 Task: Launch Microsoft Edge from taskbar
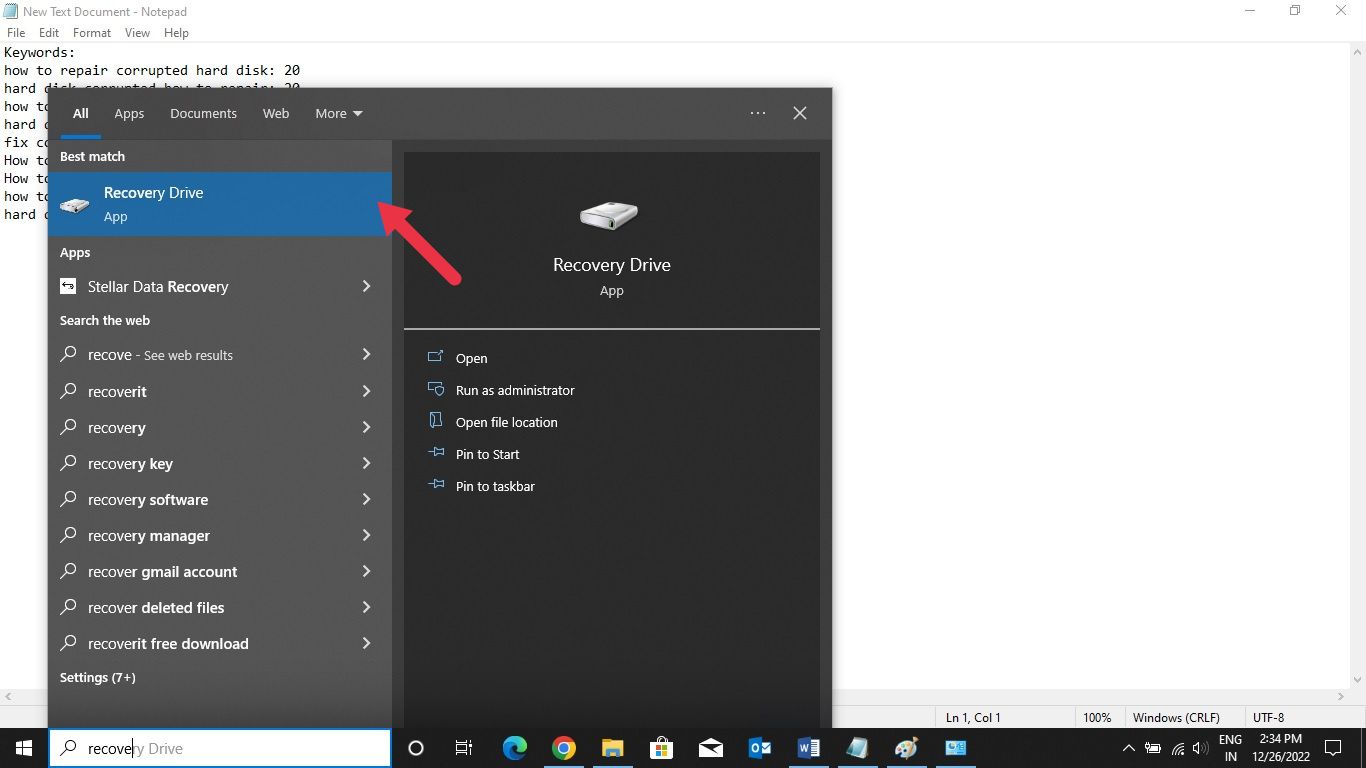point(514,748)
